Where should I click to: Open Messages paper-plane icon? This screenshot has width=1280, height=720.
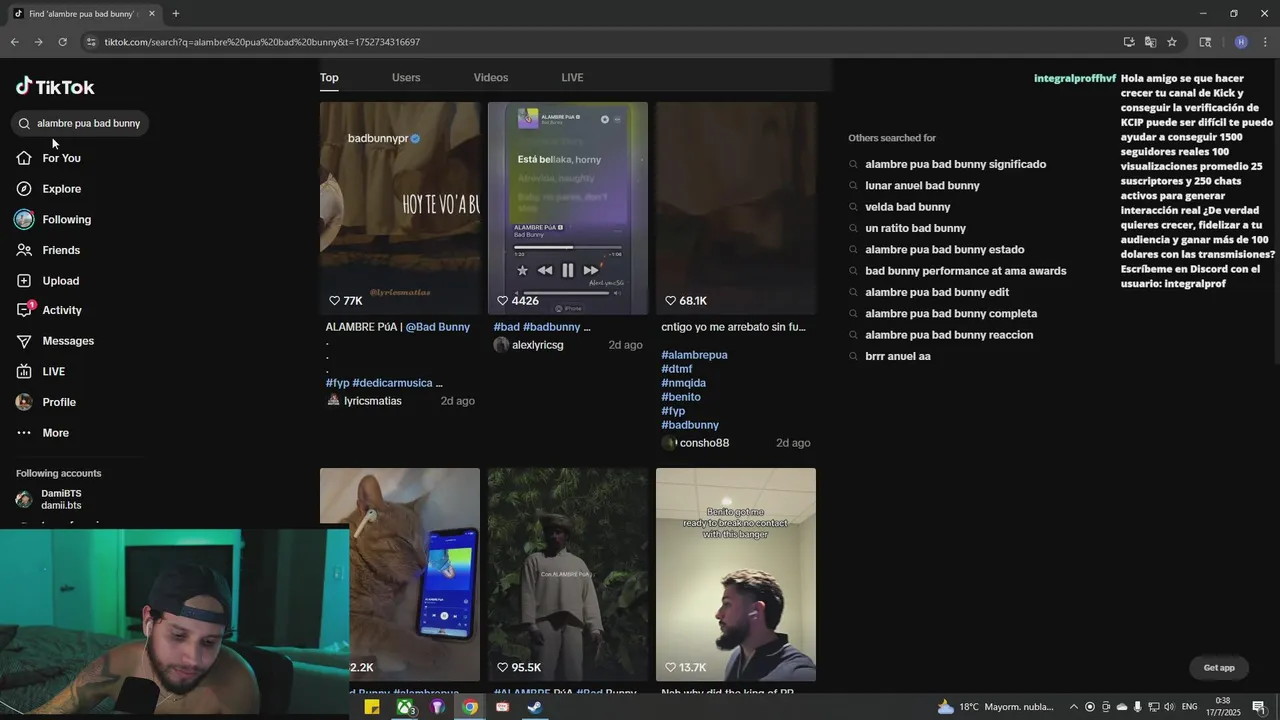pos(24,341)
